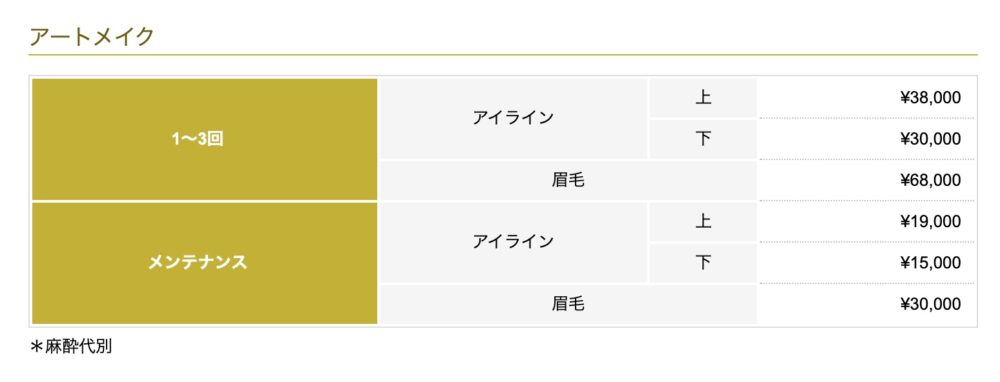Click the gold underline below アートメイク heading
This screenshot has width=1000, height=382.
coord(503,55)
